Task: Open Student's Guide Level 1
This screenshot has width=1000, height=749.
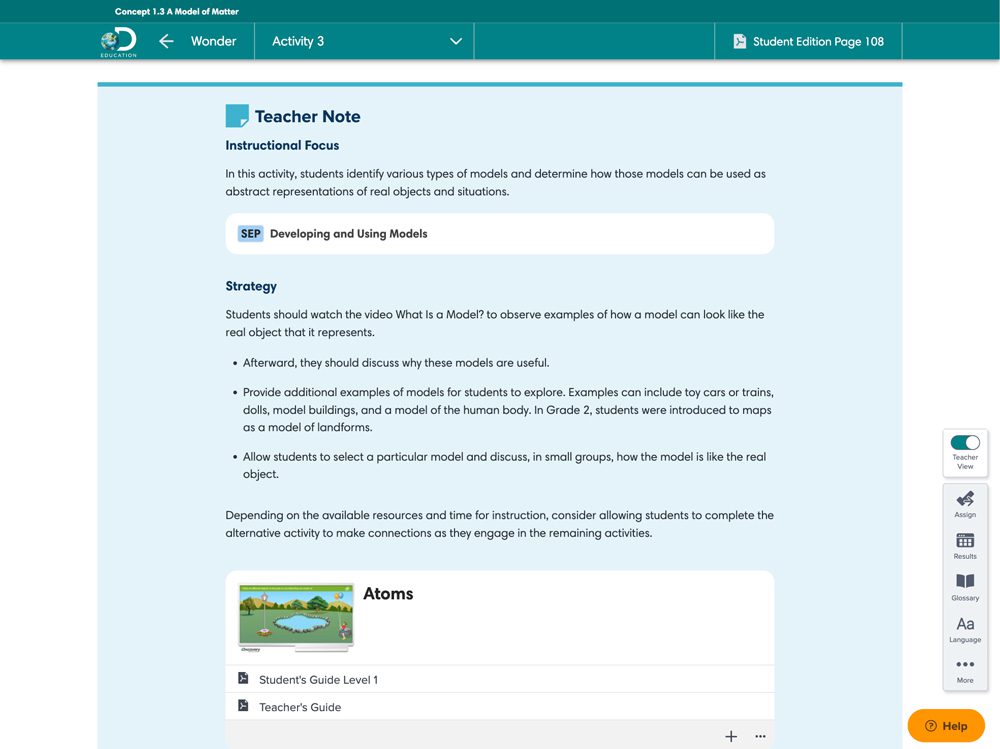Action: 318,680
